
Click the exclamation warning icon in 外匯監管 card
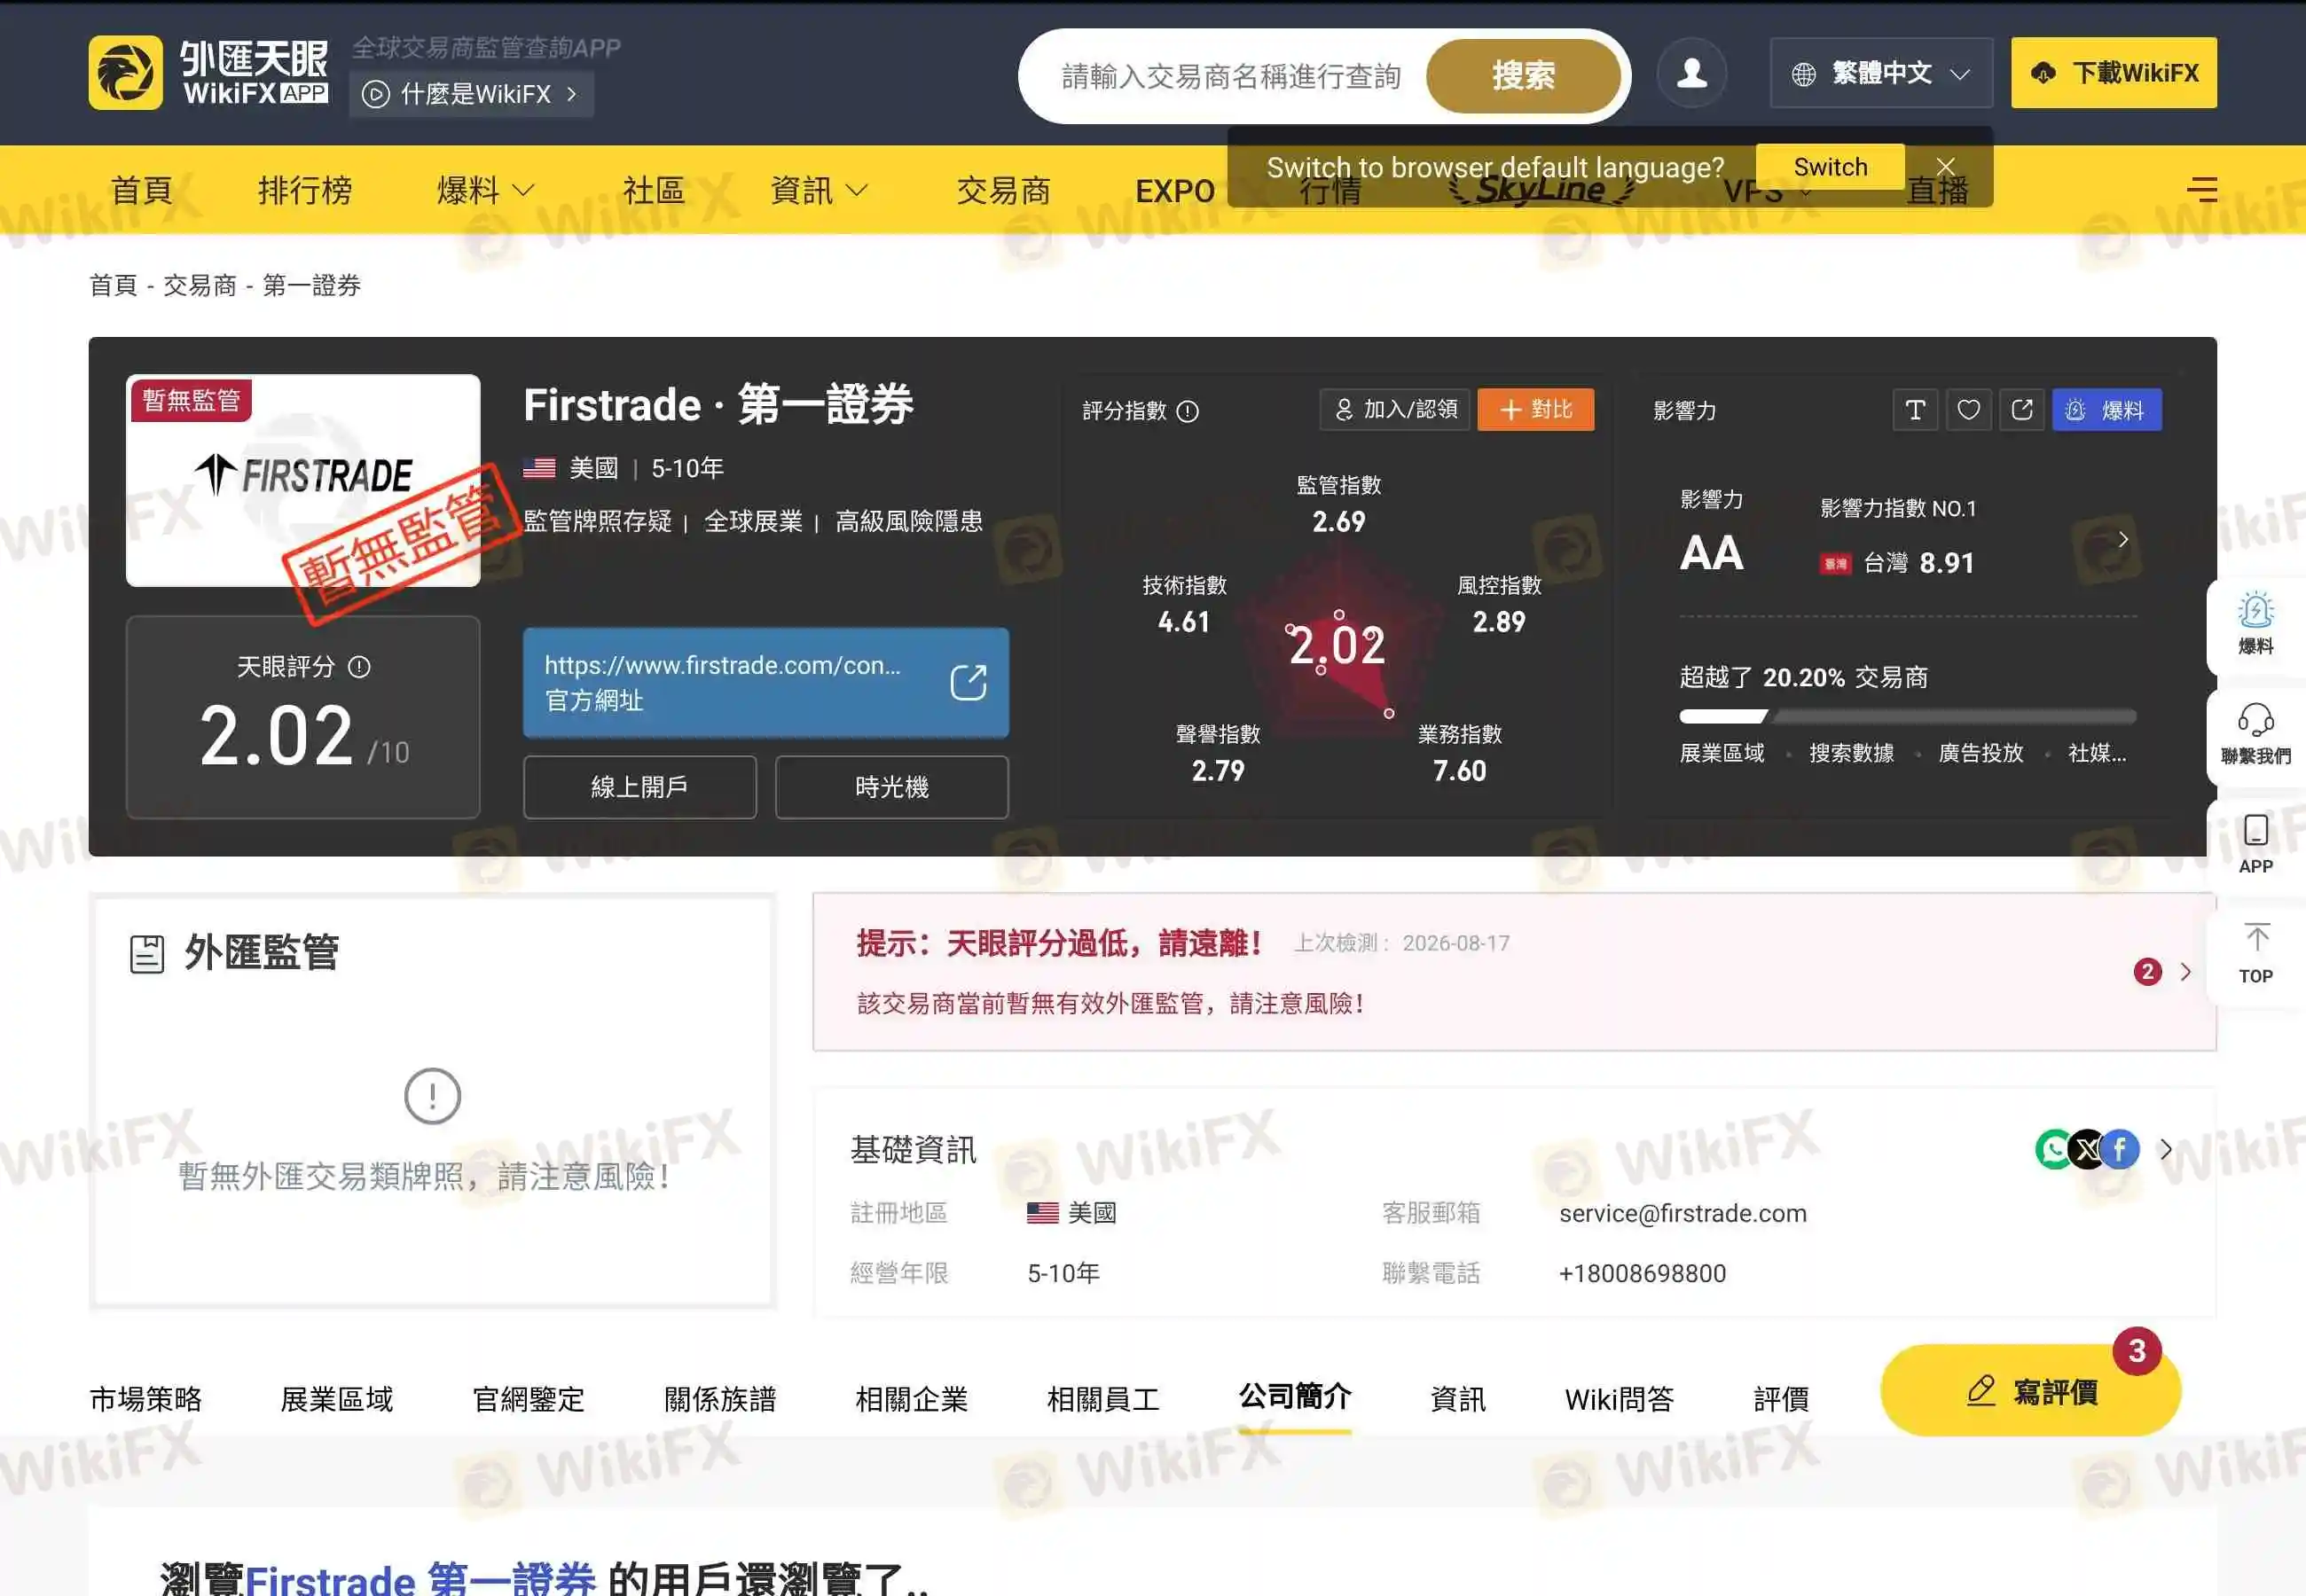click(432, 1096)
